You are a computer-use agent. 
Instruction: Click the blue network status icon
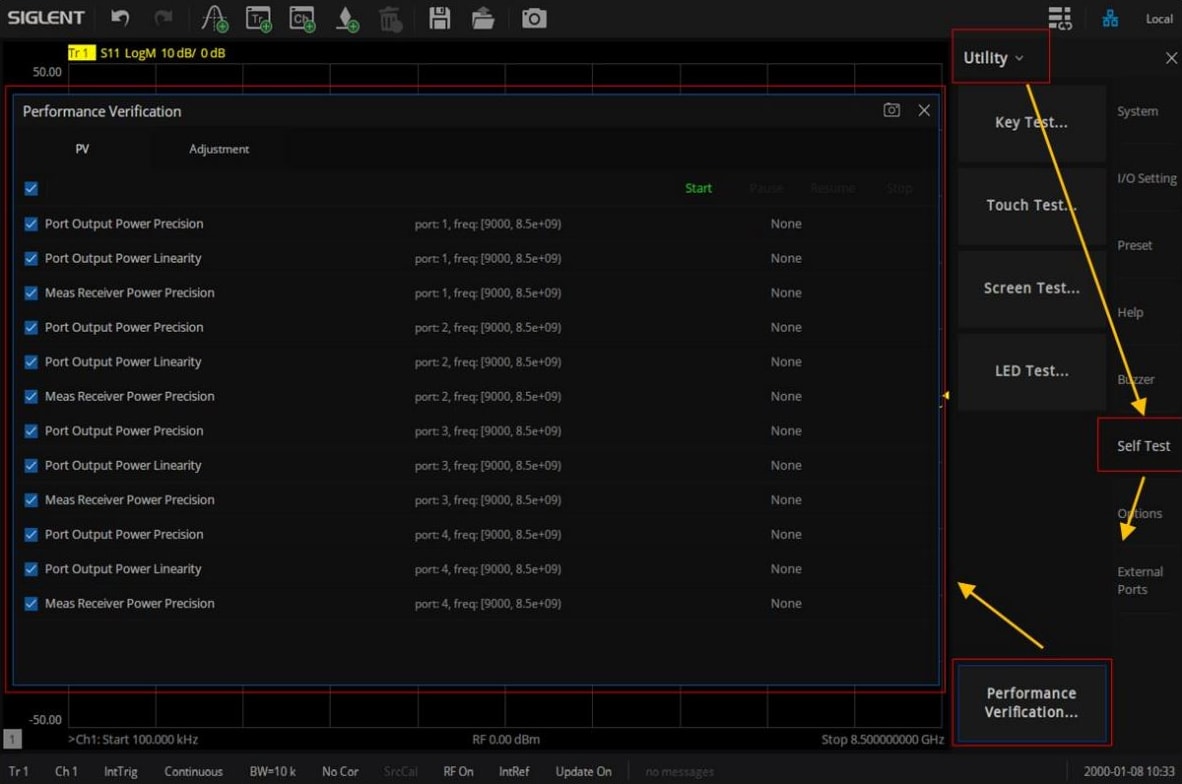(1110, 18)
